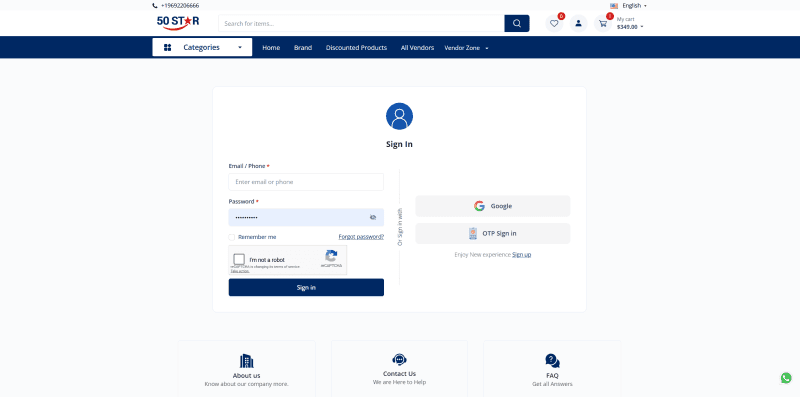This screenshot has height=397, width=800.
Task: Click 'Get all Answers' text
Action: [x=552, y=384]
